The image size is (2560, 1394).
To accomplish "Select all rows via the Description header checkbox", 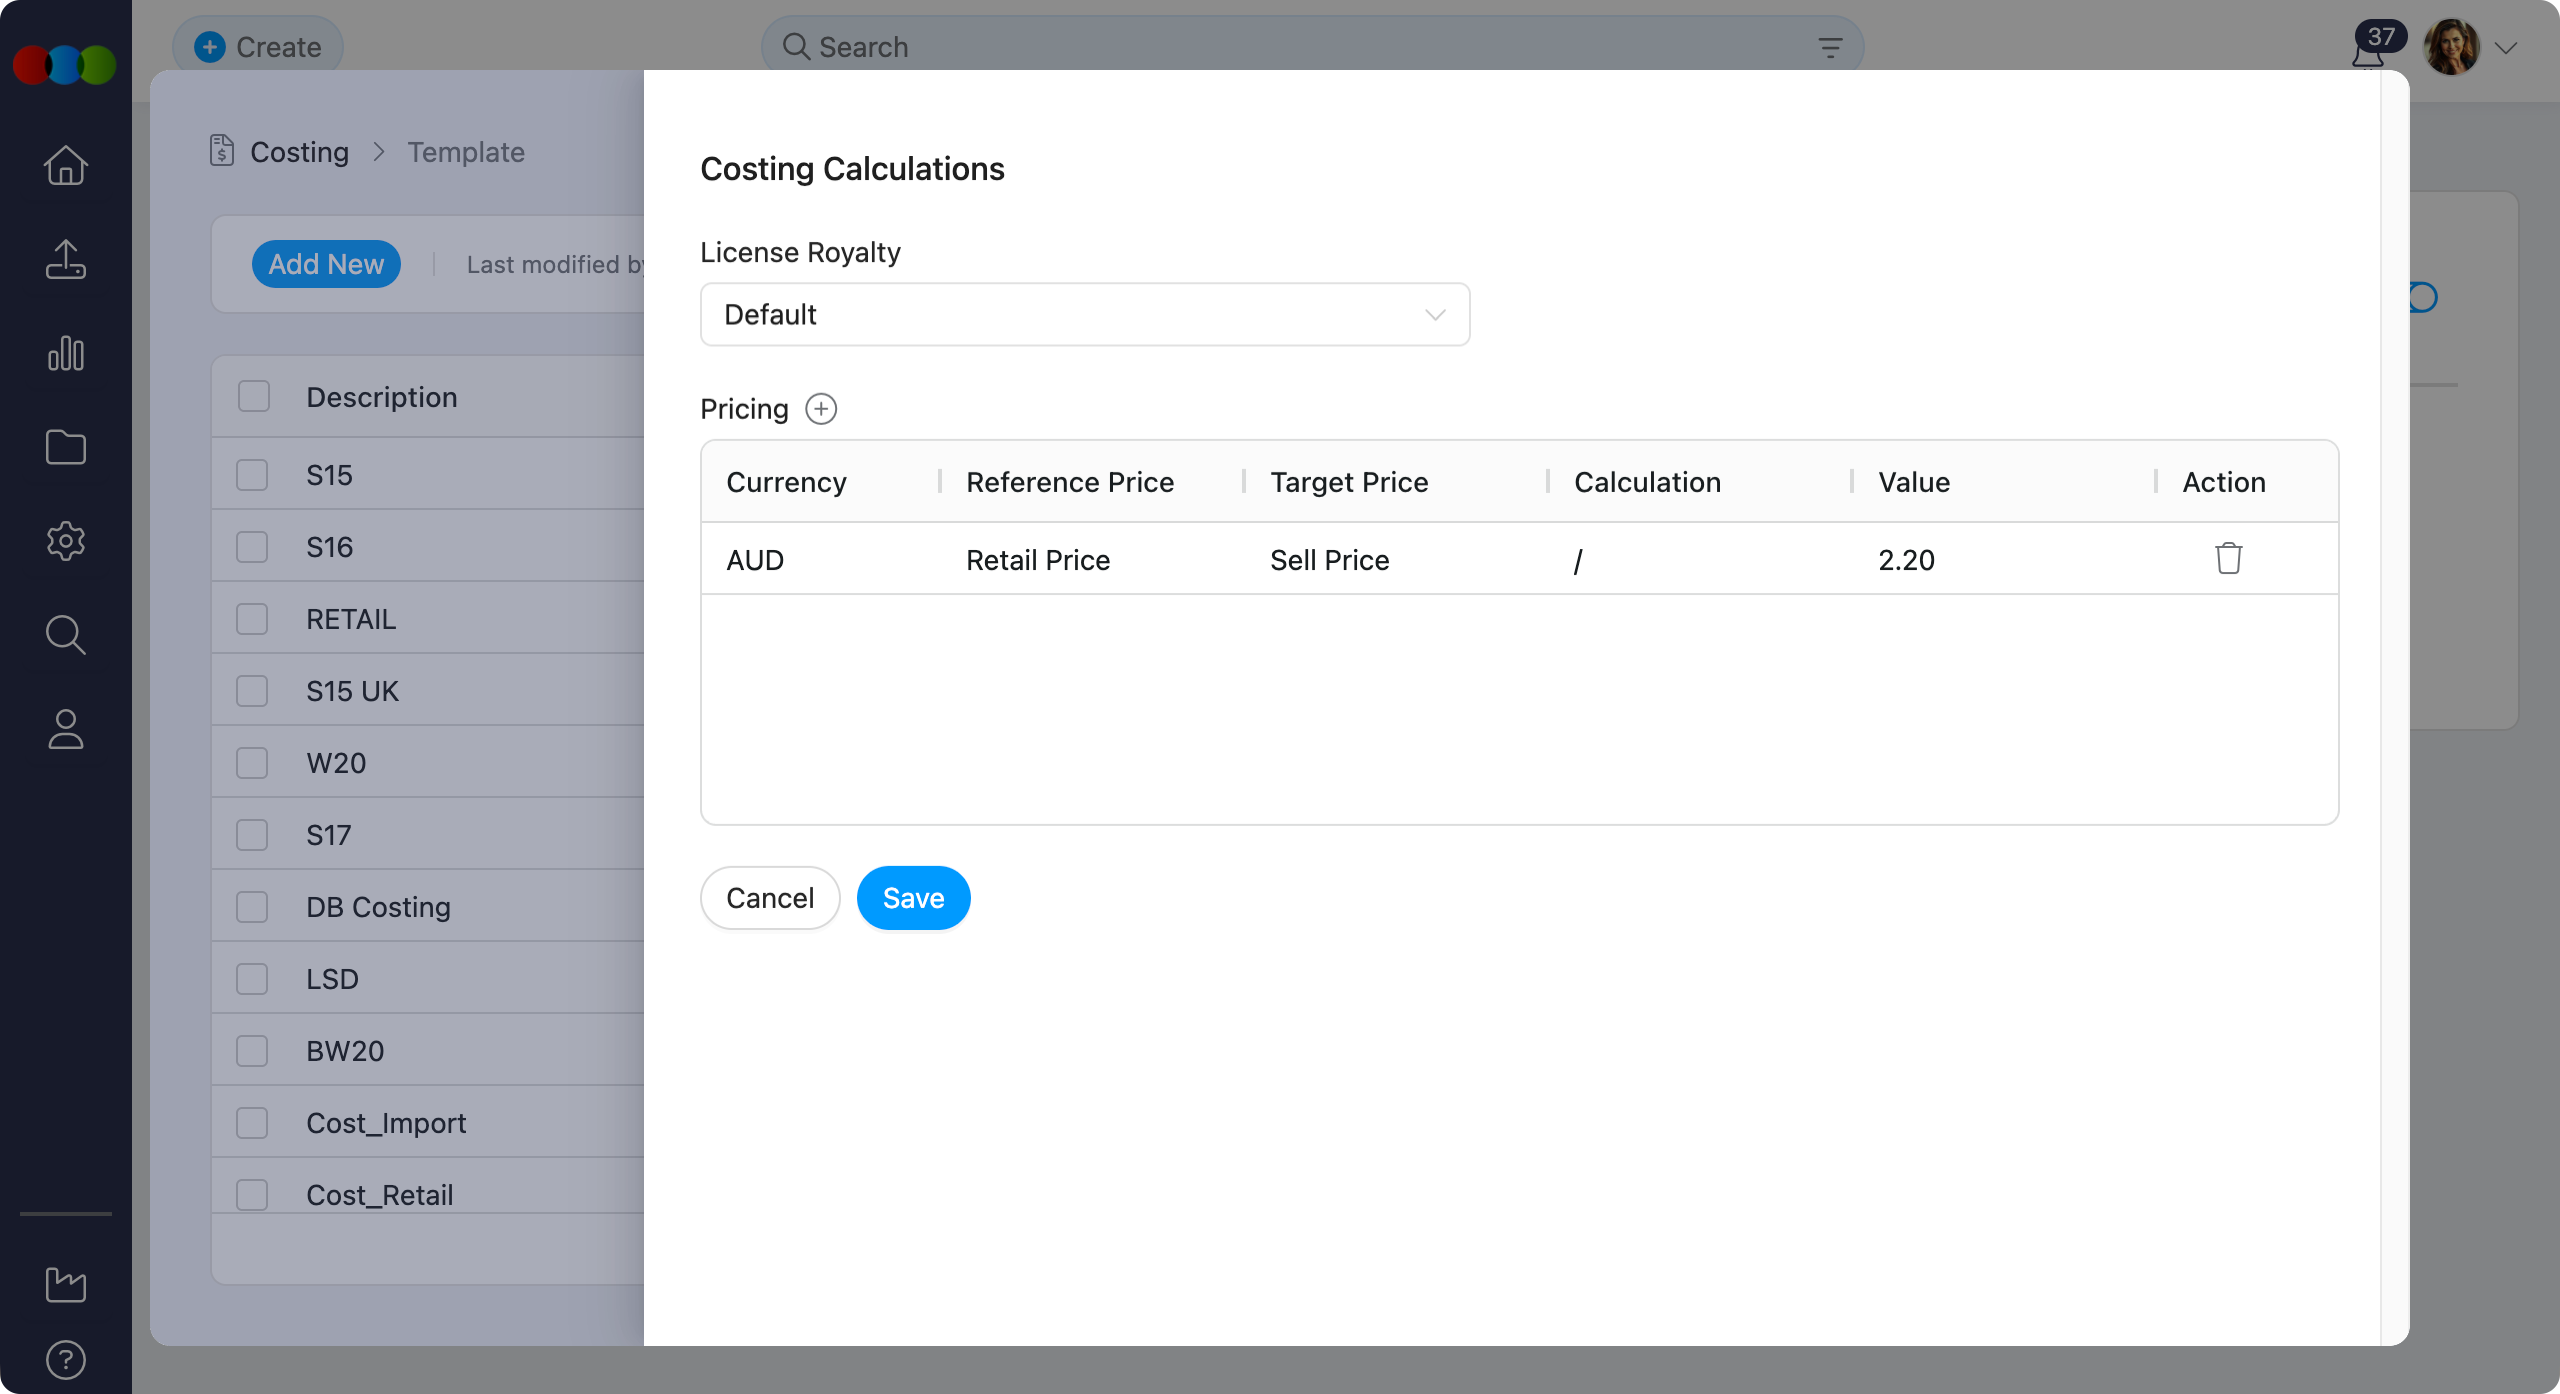I will (252, 396).
